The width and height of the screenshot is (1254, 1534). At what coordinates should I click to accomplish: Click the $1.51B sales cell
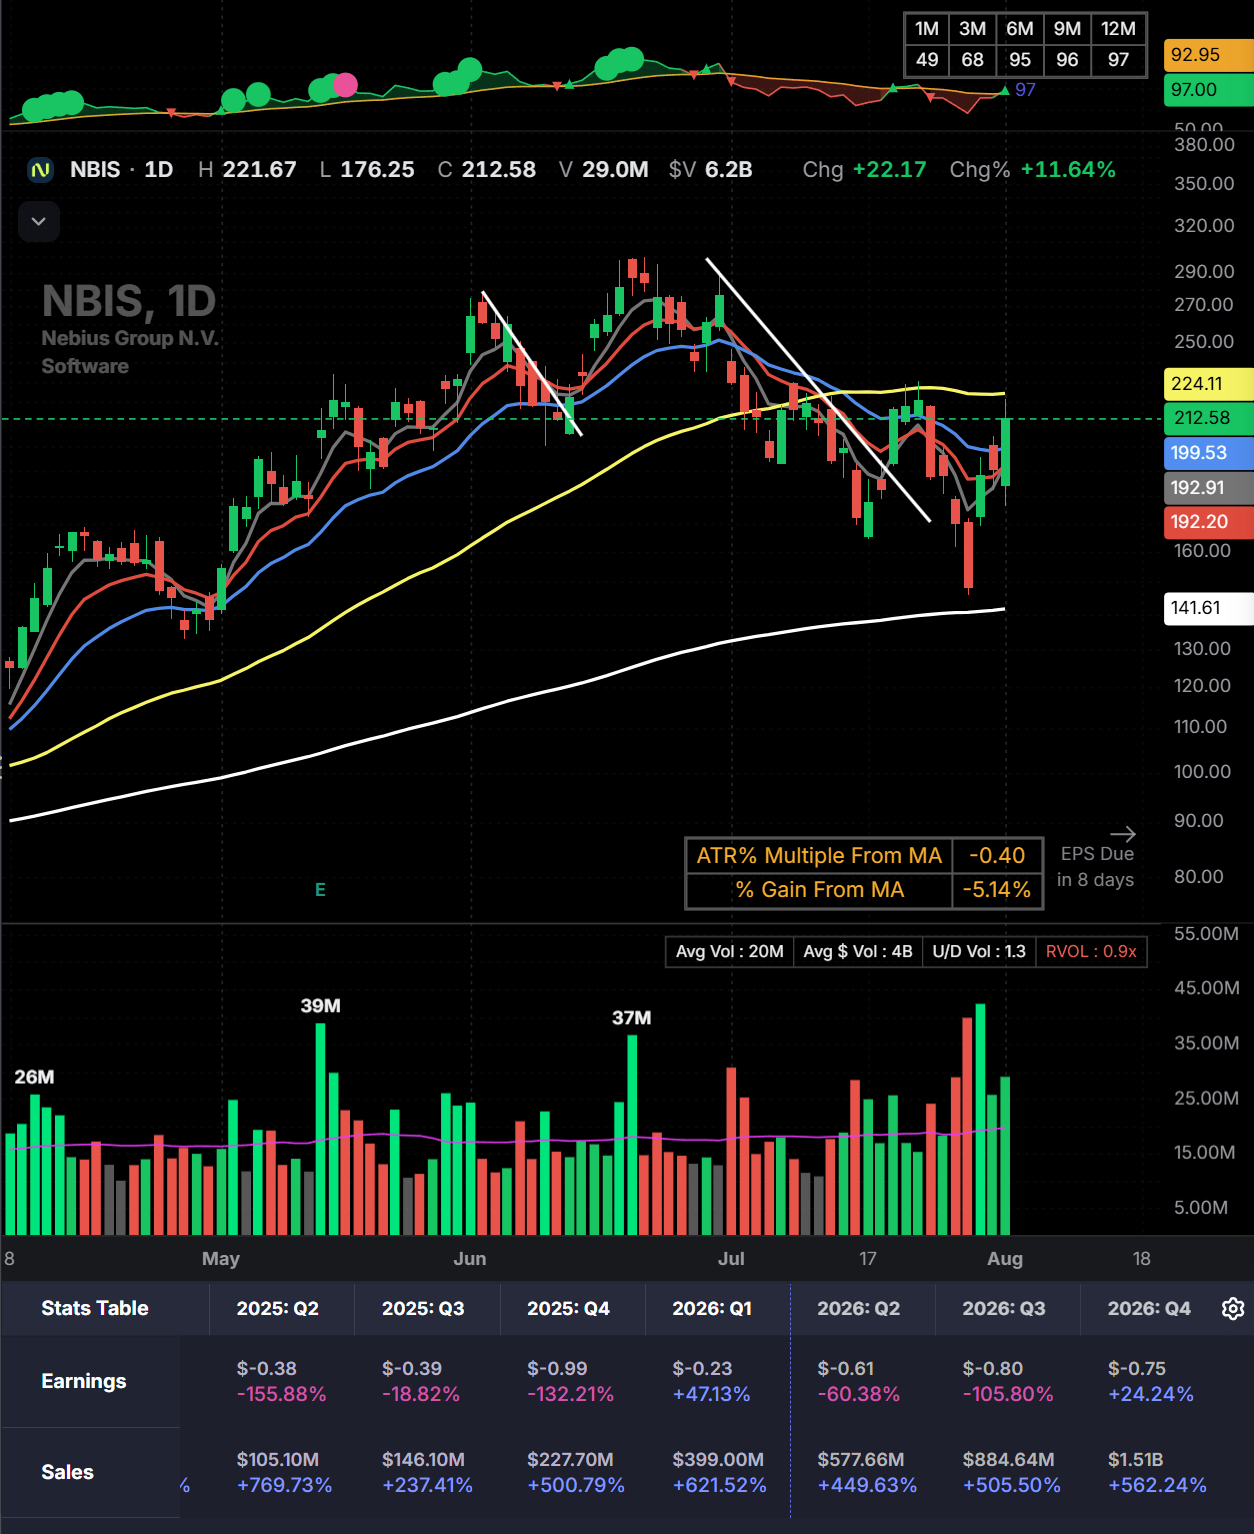point(1136,1460)
